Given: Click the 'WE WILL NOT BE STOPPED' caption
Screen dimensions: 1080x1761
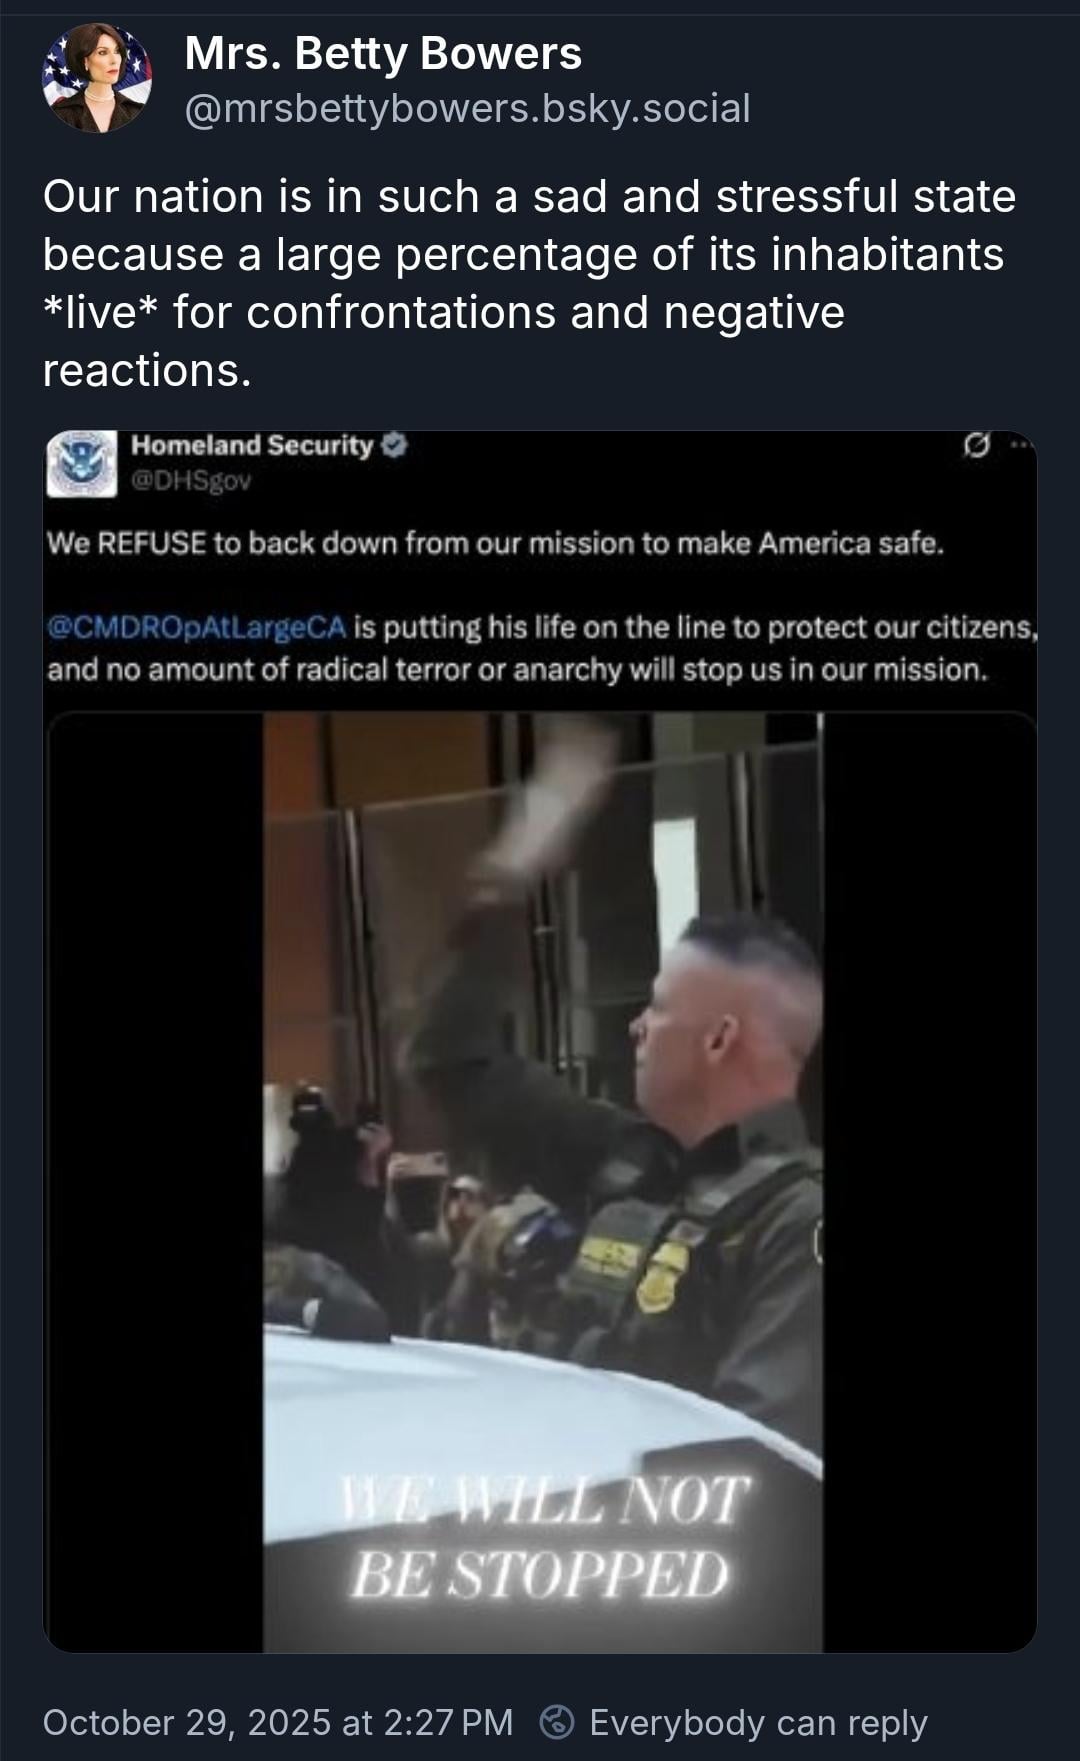Looking at the screenshot, I should pos(543,1537).
